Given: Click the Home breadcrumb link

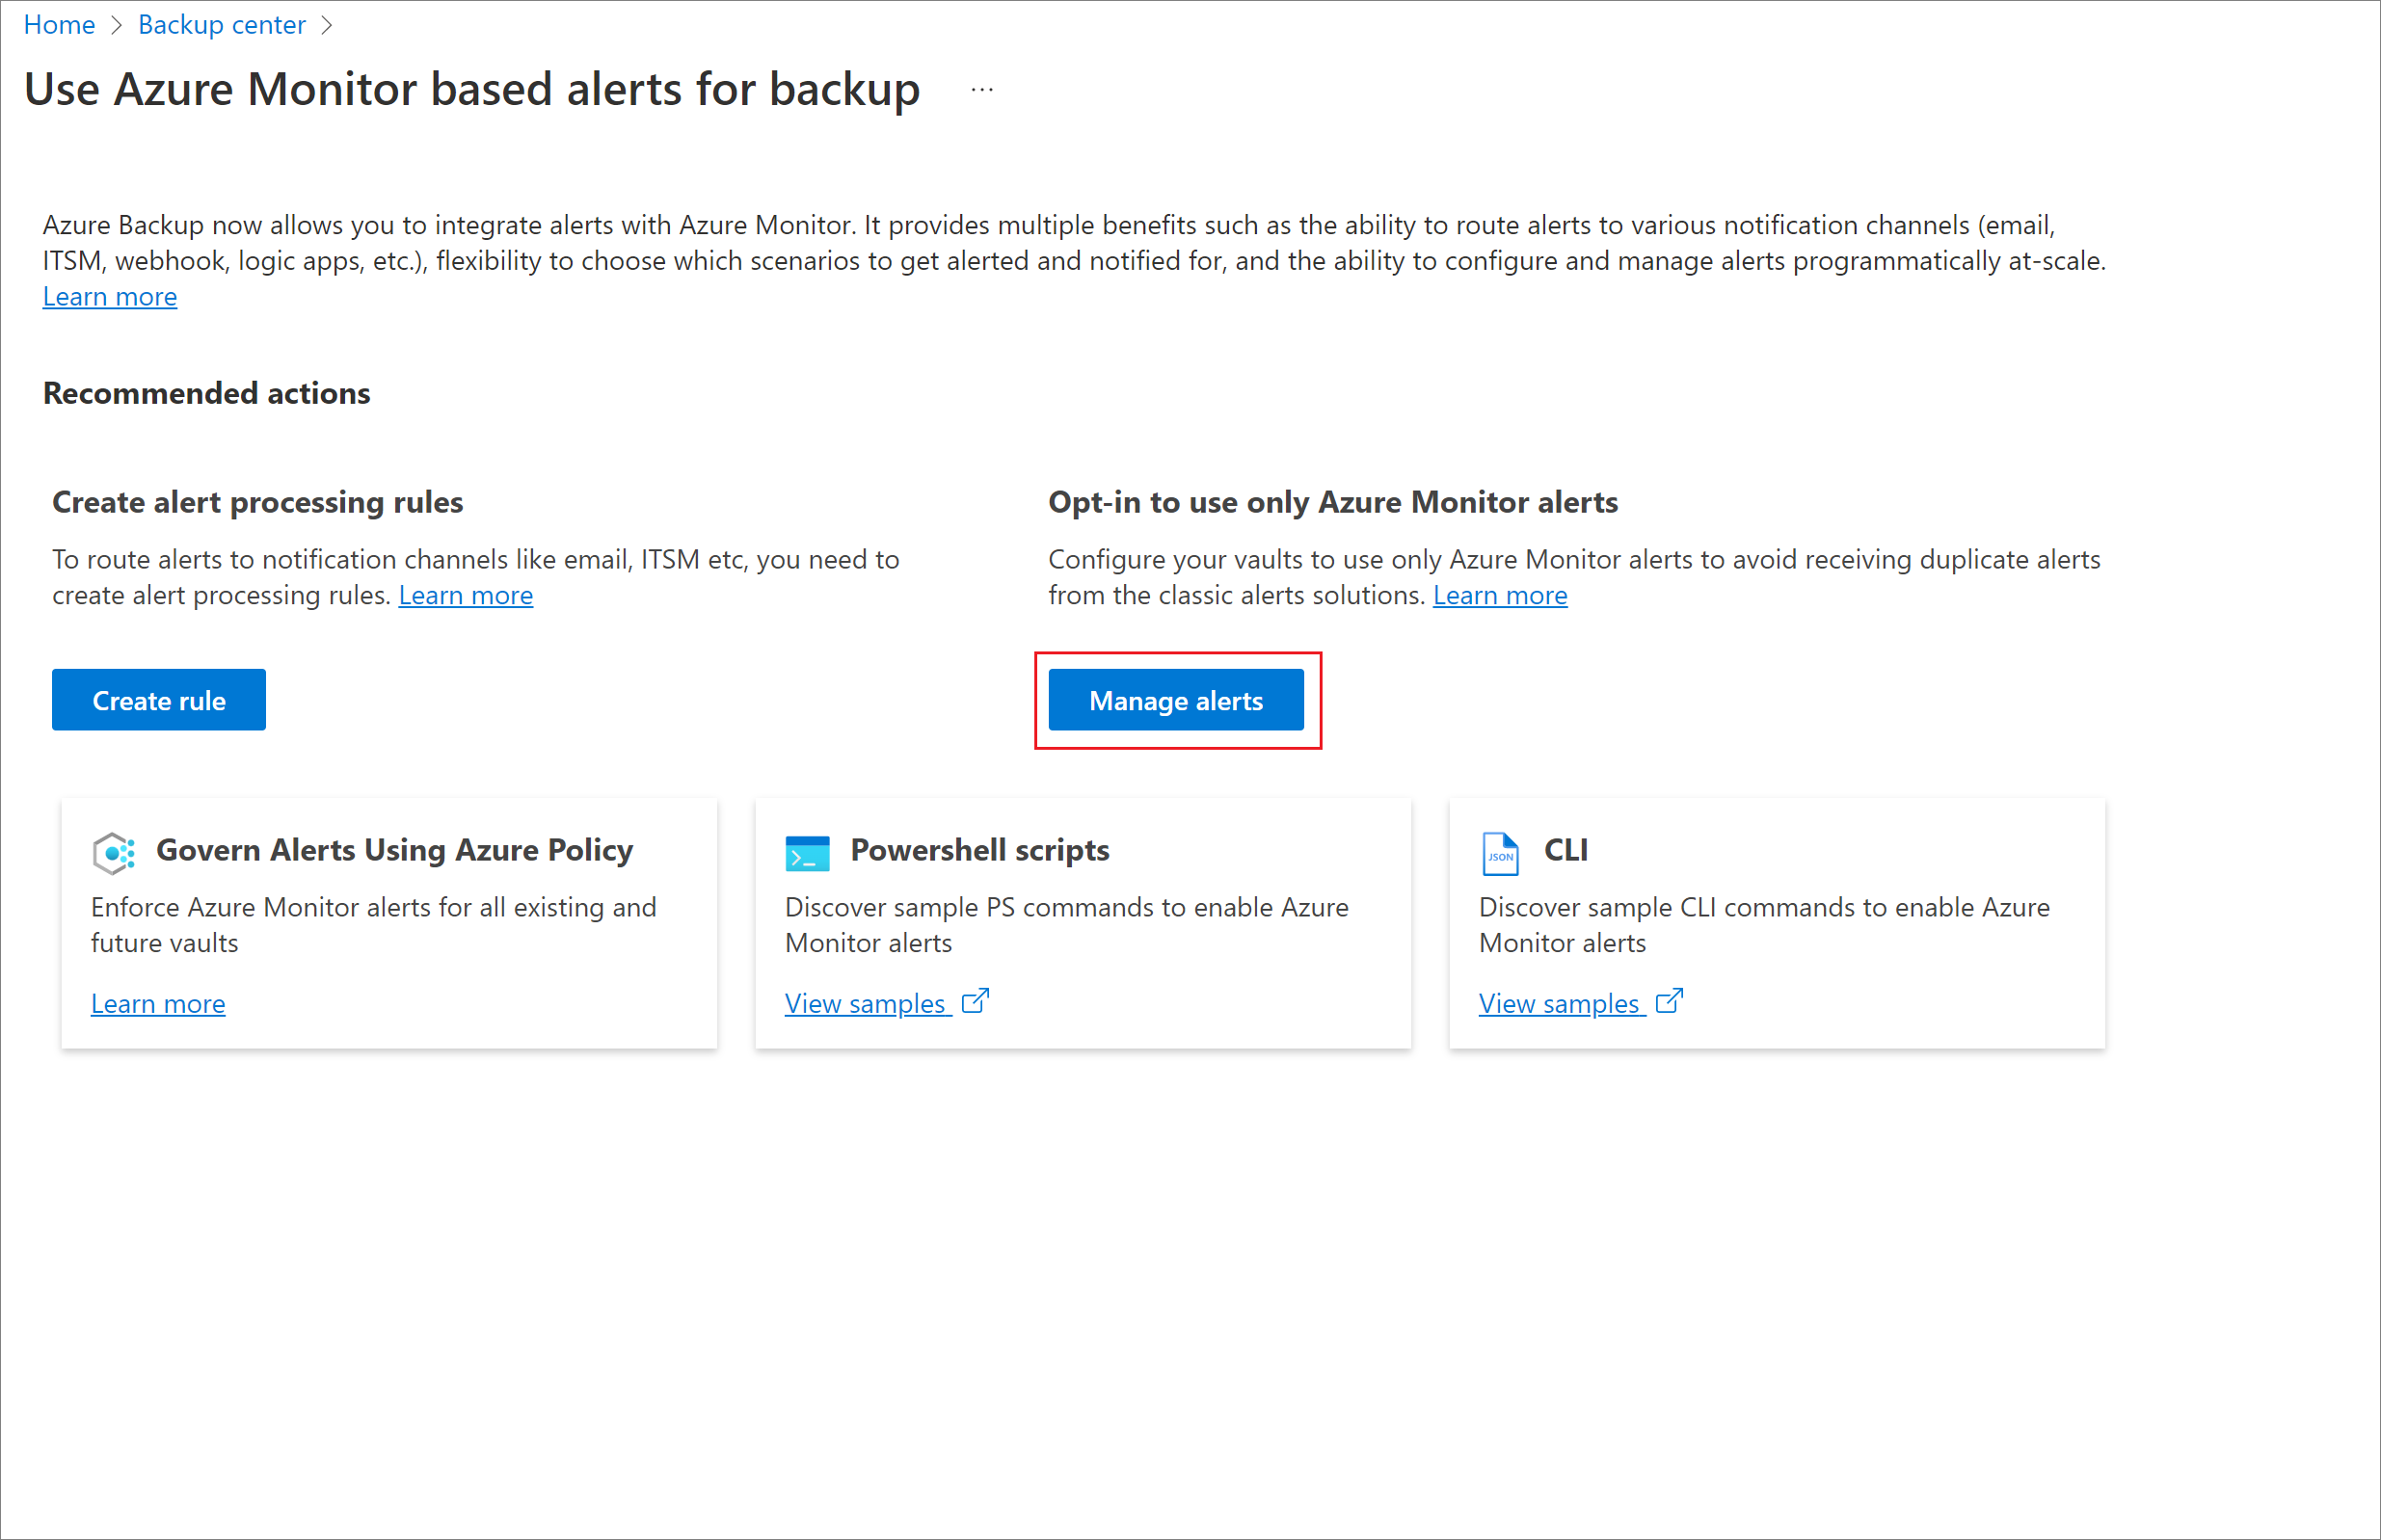Looking at the screenshot, I should 61,24.
